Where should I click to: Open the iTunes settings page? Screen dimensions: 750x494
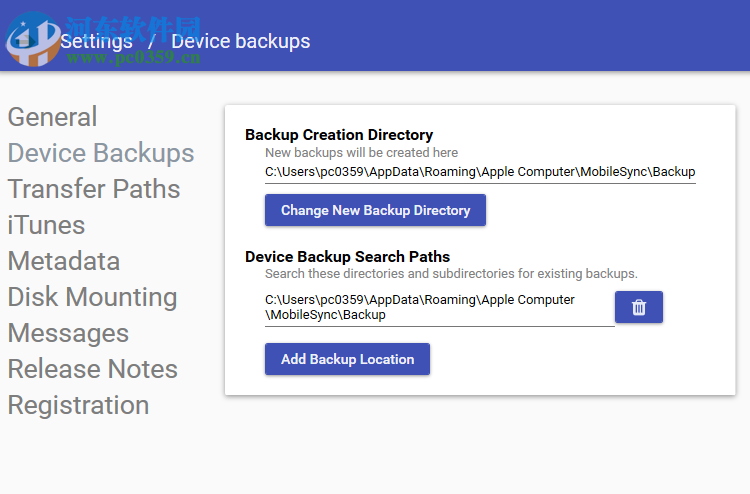pyautogui.click(x=46, y=225)
